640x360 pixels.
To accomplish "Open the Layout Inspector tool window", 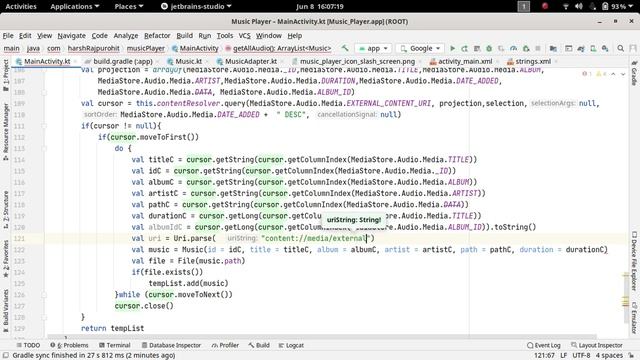I will 596,345.
